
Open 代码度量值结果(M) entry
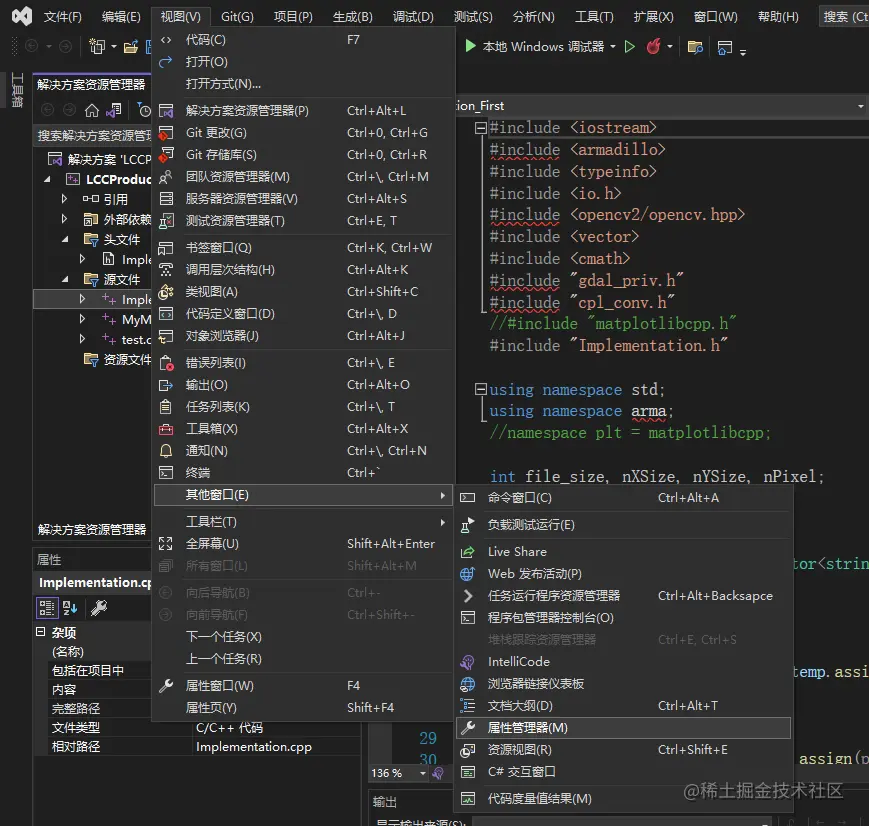coord(623,799)
